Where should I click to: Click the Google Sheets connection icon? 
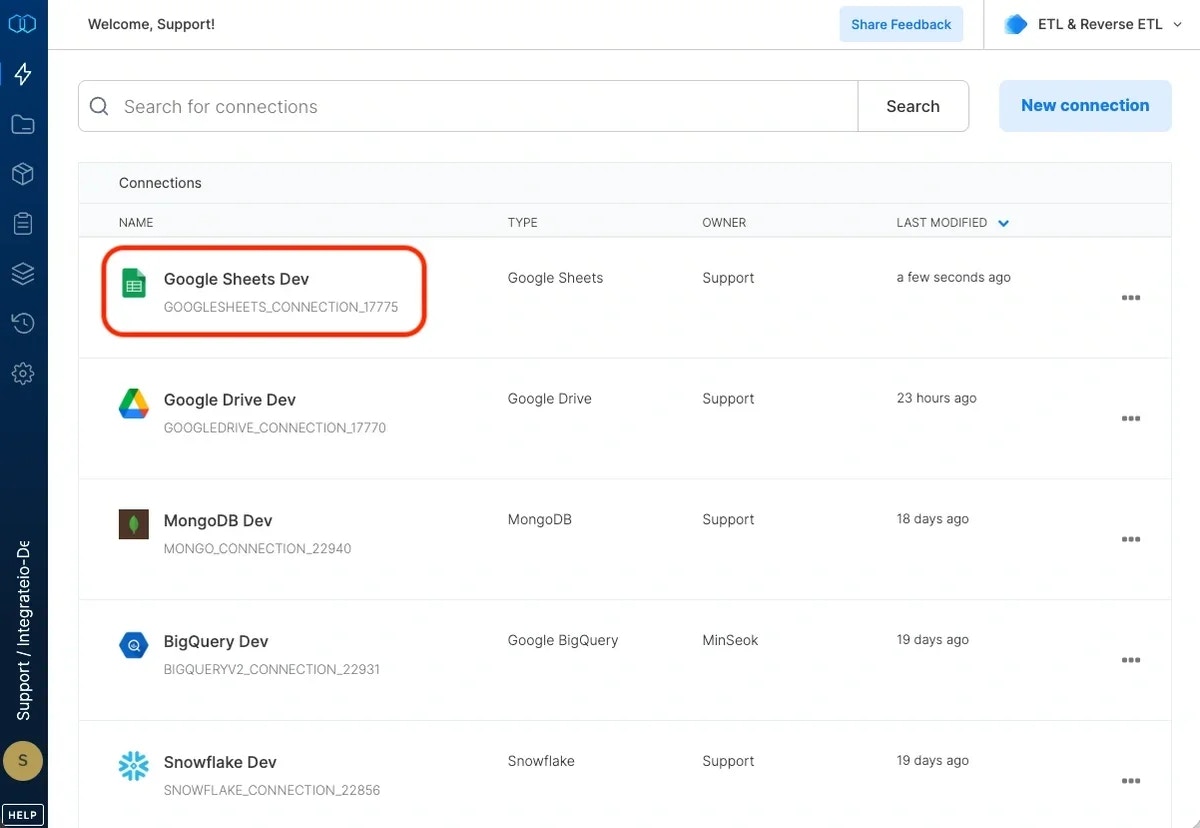133,282
